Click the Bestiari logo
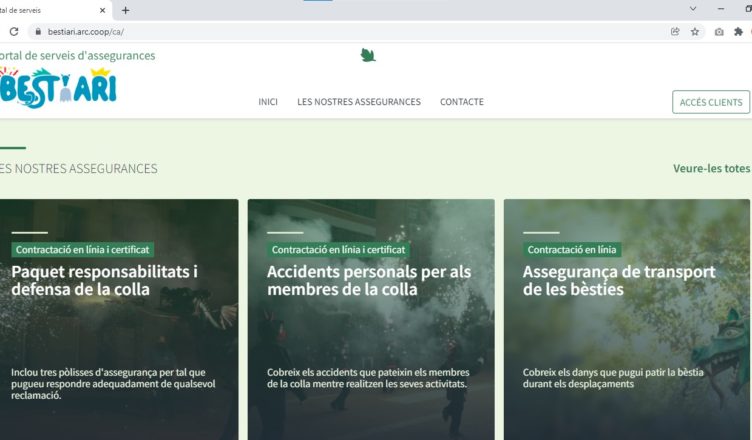The width and height of the screenshot is (752, 440). click(58, 88)
